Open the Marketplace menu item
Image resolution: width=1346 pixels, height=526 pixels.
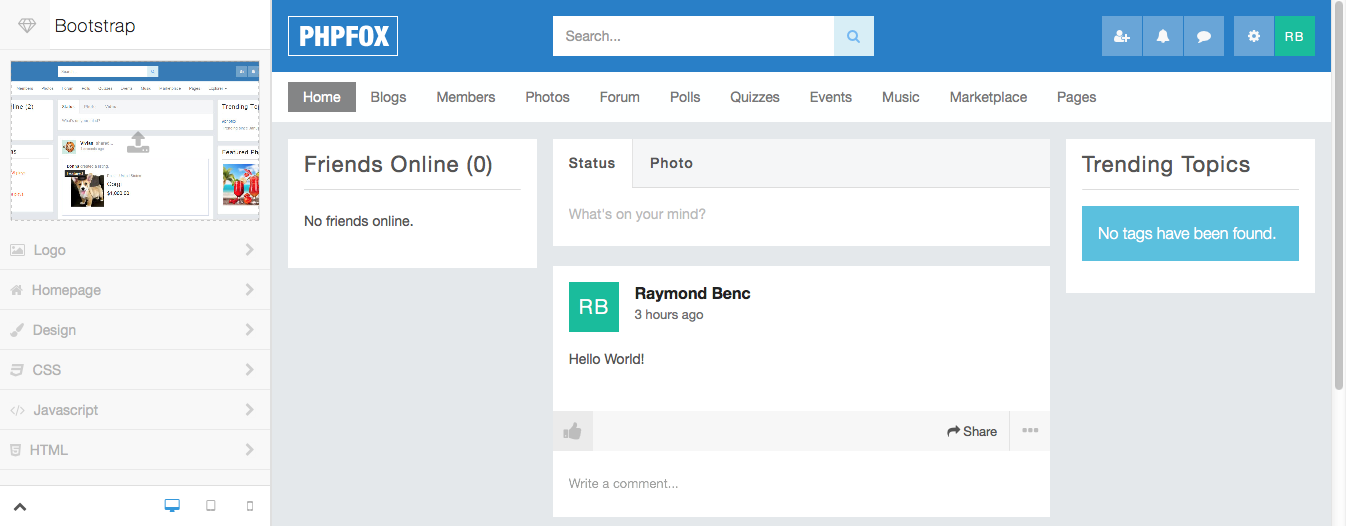988,97
